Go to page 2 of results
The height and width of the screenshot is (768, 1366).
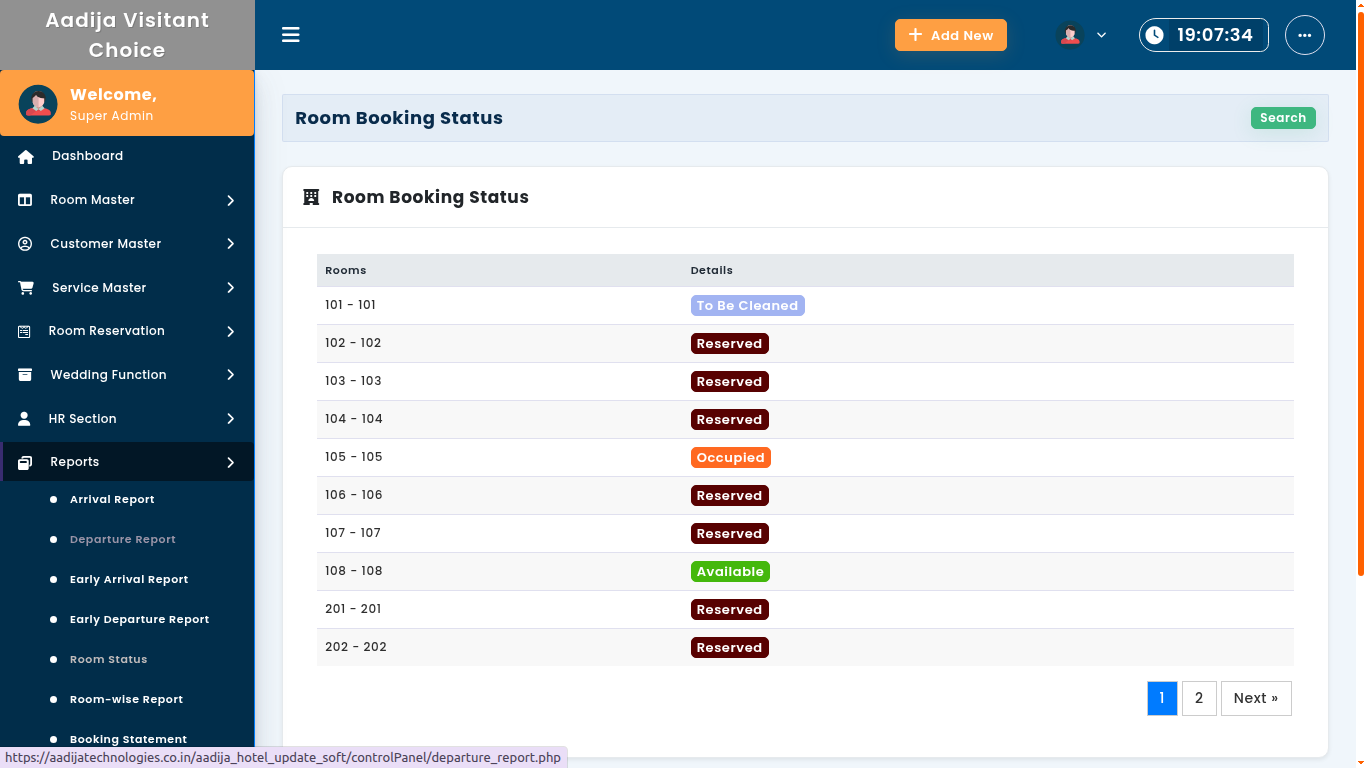point(1199,698)
